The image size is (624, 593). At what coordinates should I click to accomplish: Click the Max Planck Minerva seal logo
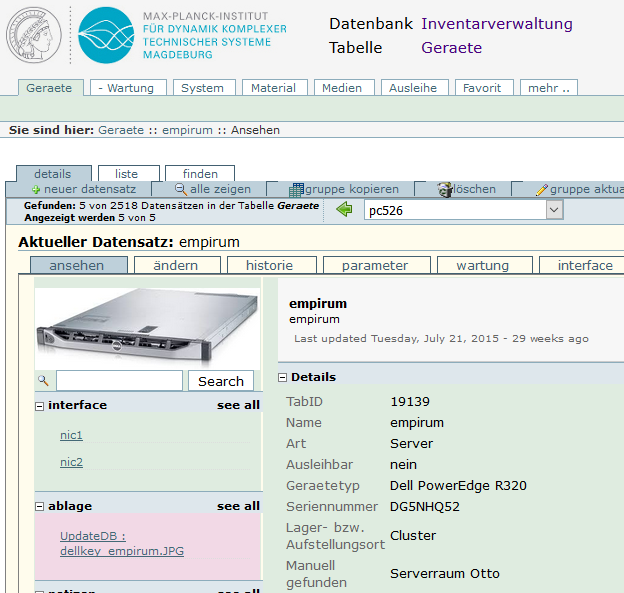click(x=35, y=39)
